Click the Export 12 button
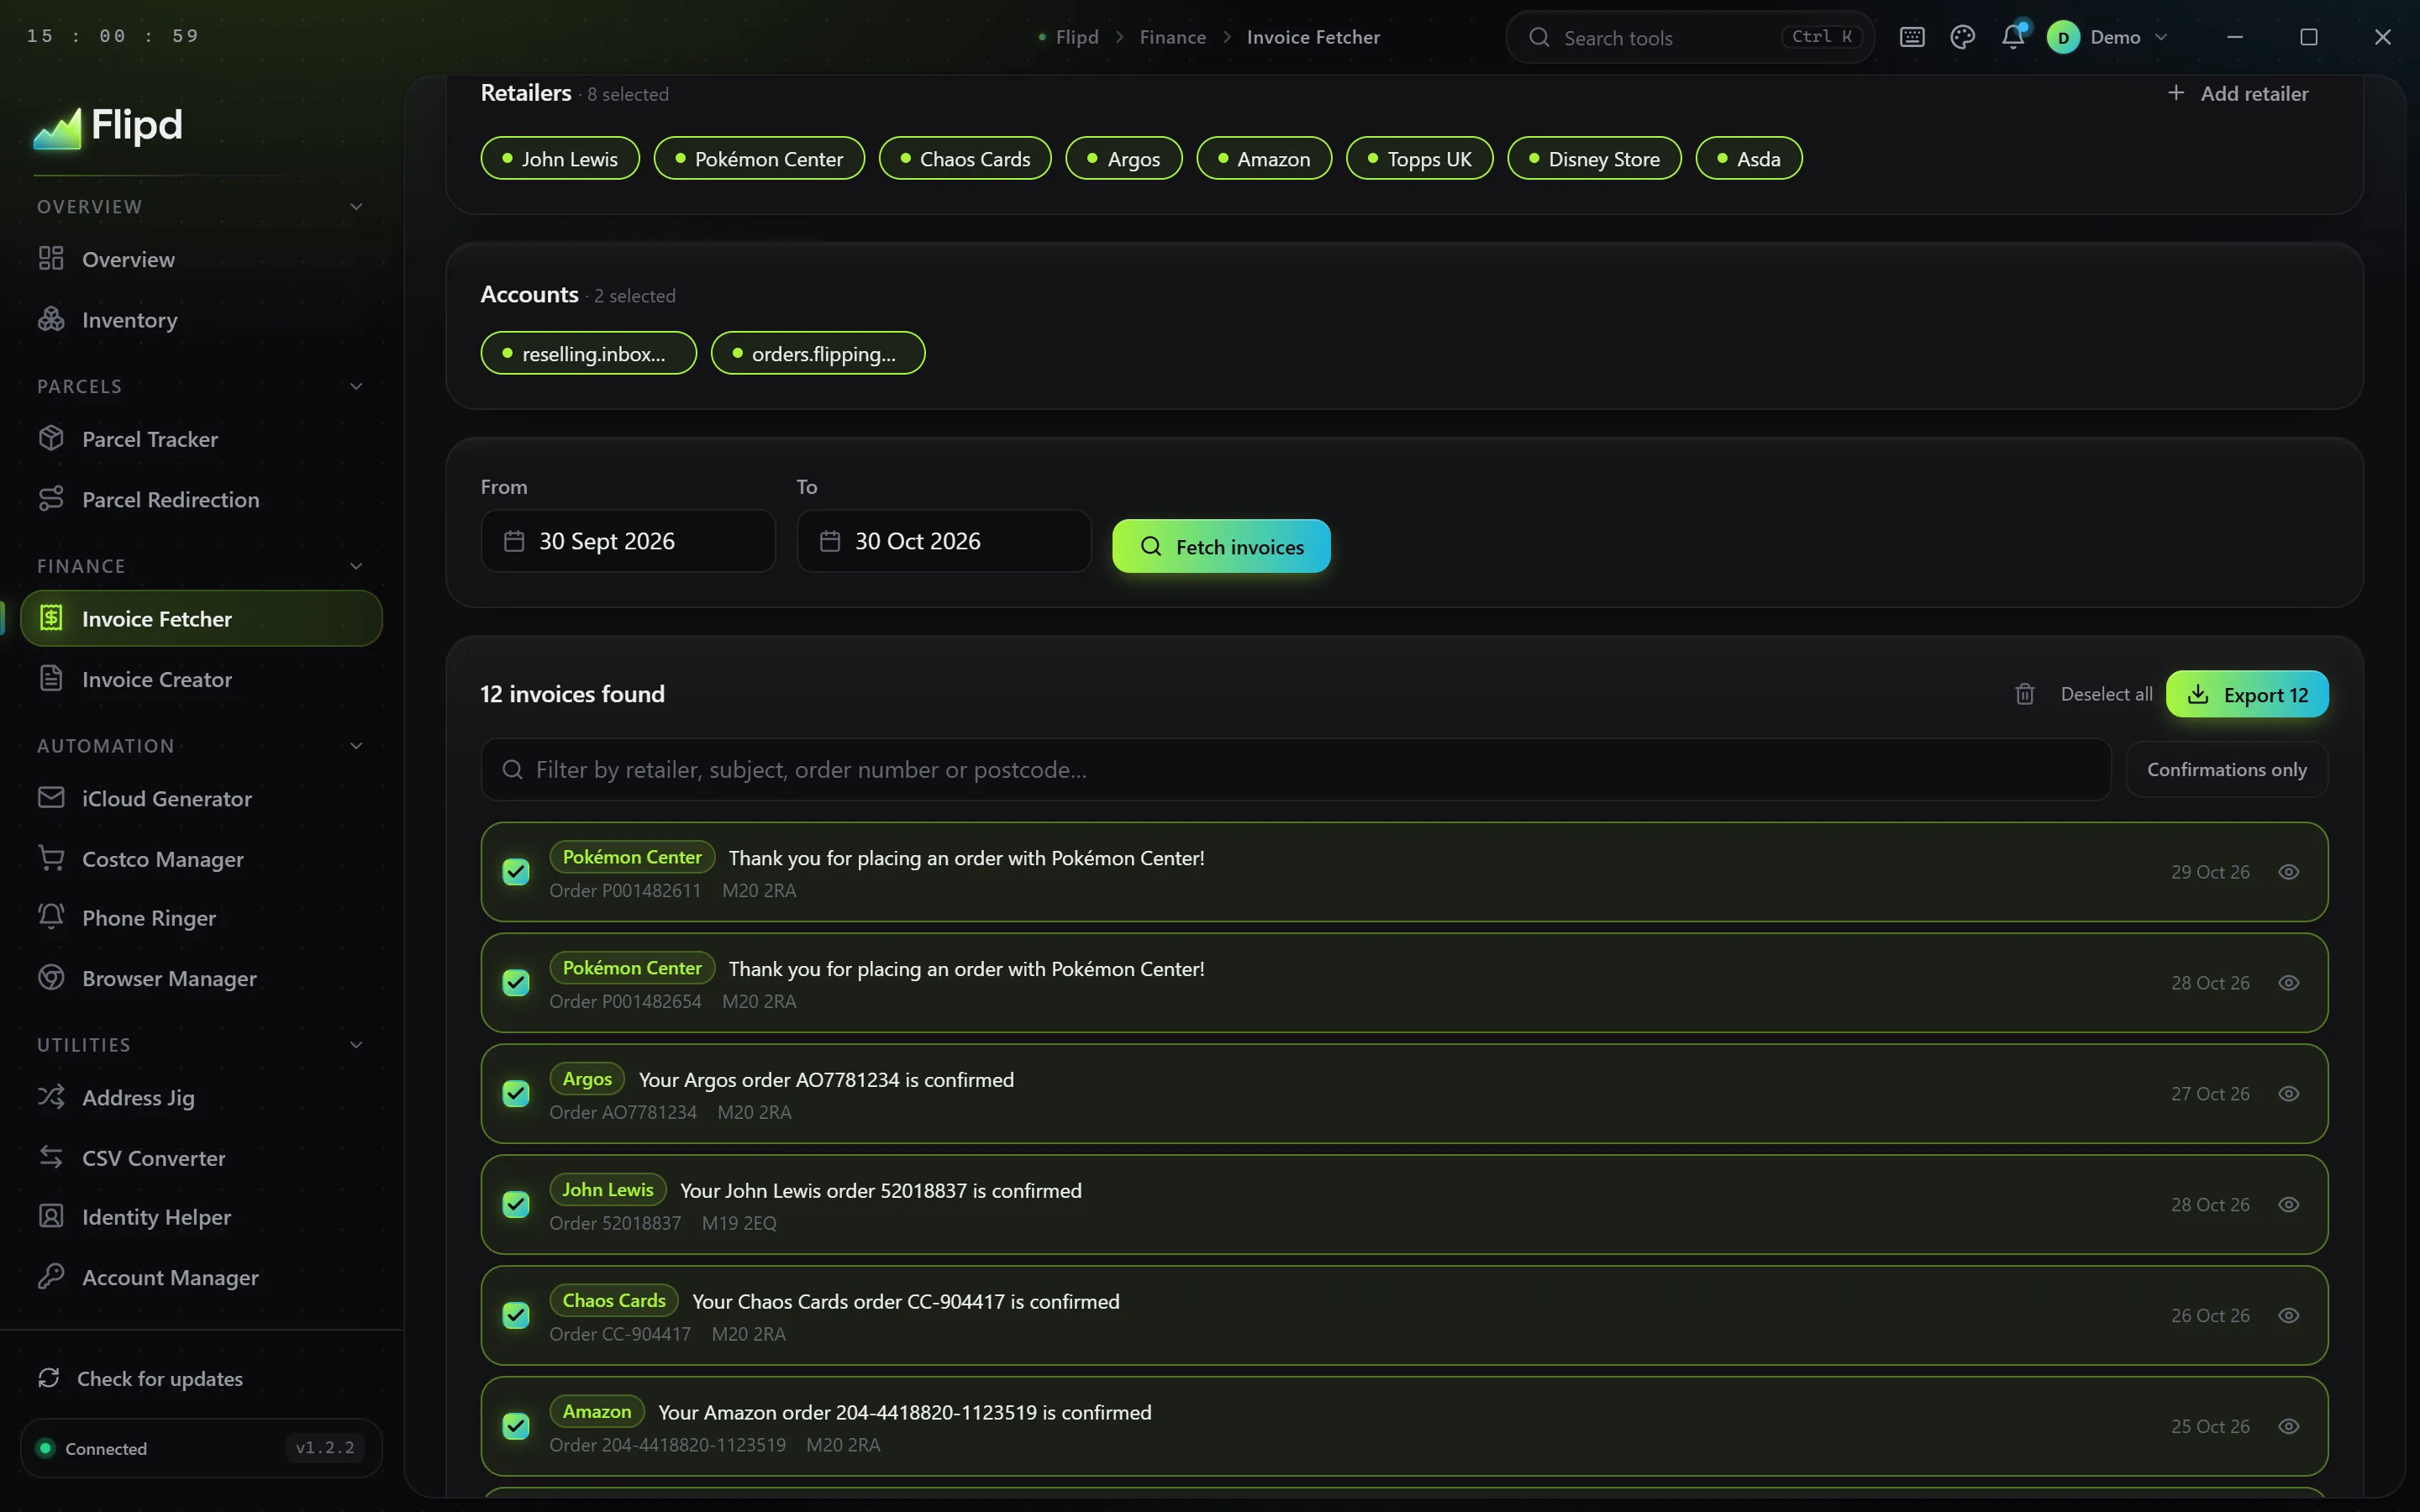This screenshot has height=1512, width=2420. [x=2246, y=694]
